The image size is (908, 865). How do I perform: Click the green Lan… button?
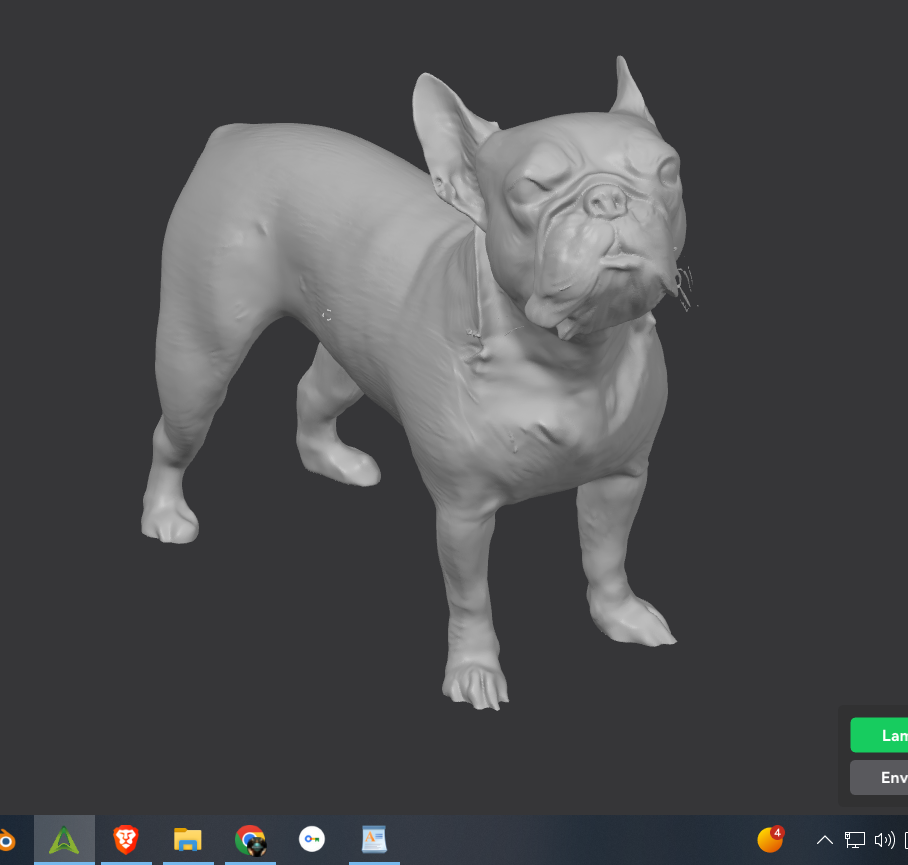click(x=879, y=735)
